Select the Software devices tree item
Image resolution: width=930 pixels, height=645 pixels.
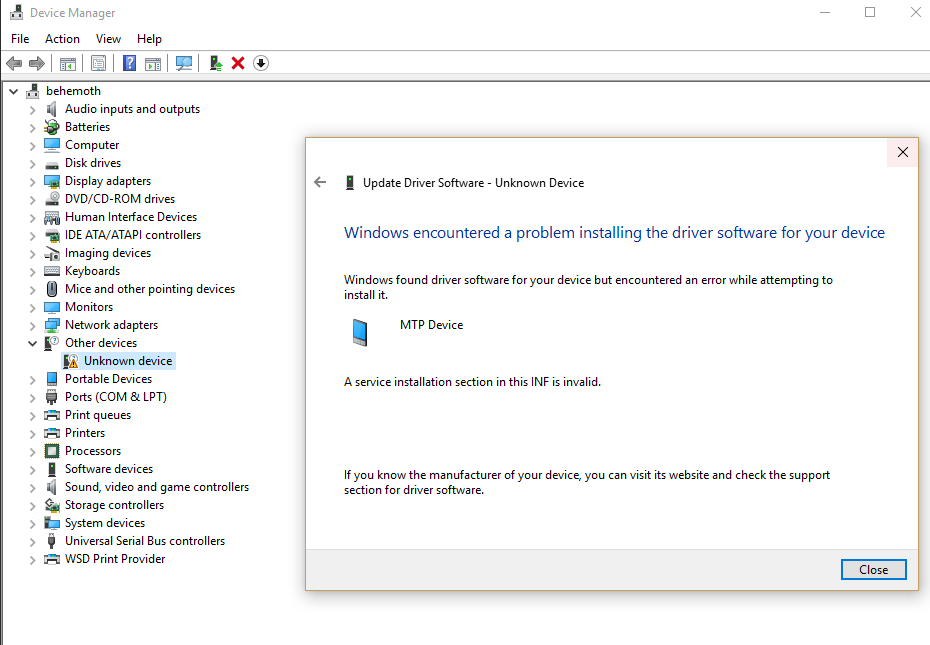point(109,469)
